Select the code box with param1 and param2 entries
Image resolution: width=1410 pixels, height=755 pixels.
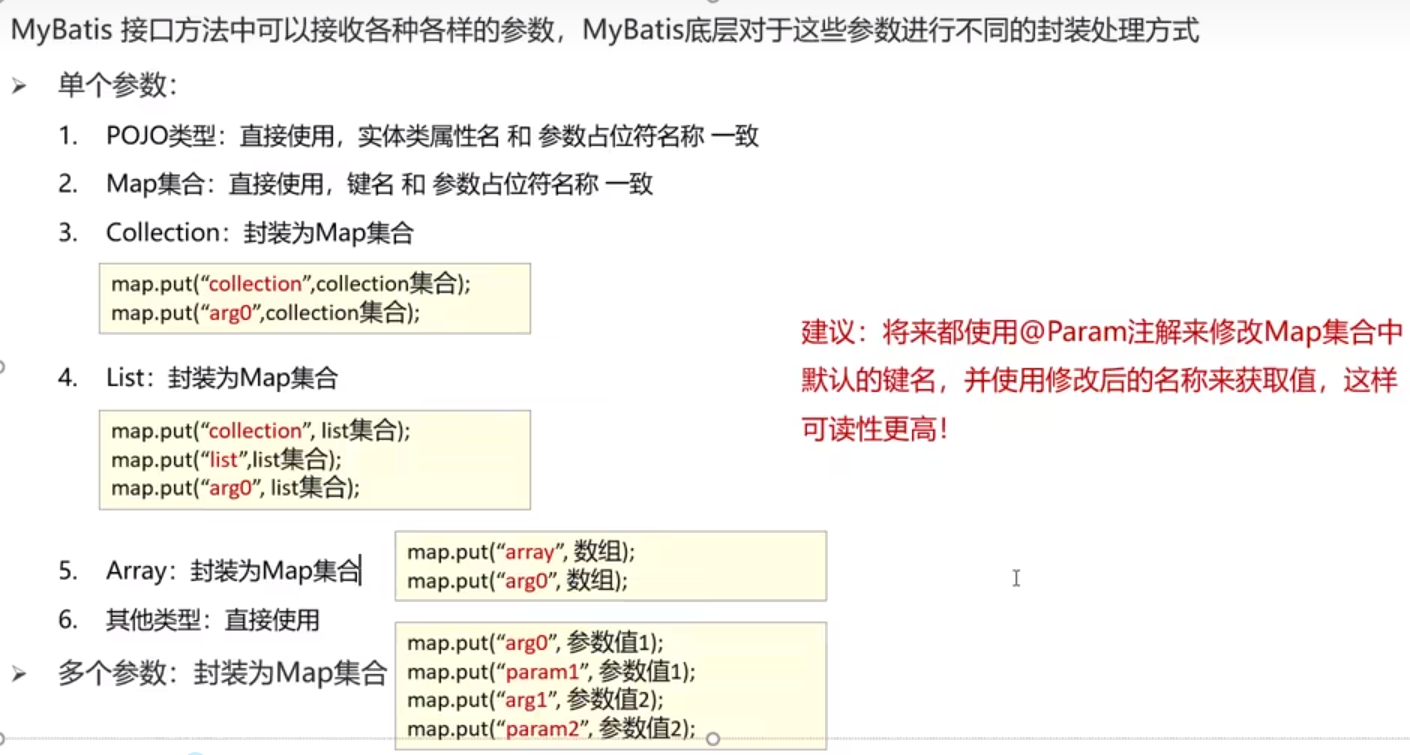click(x=611, y=685)
